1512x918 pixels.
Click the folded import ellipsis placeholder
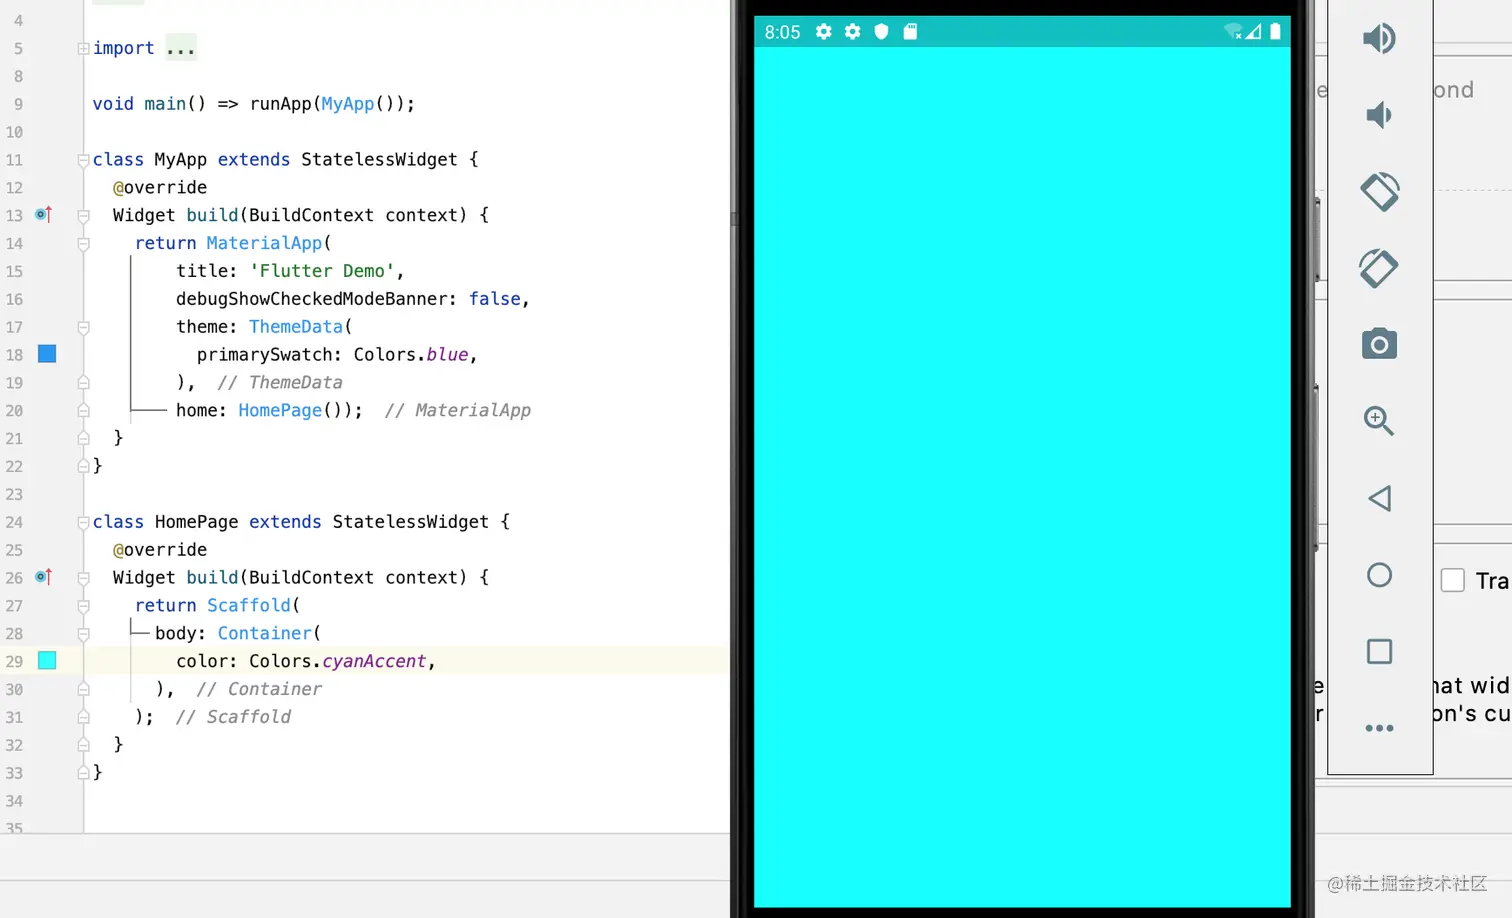pyautogui.click(x=181, y=48)
